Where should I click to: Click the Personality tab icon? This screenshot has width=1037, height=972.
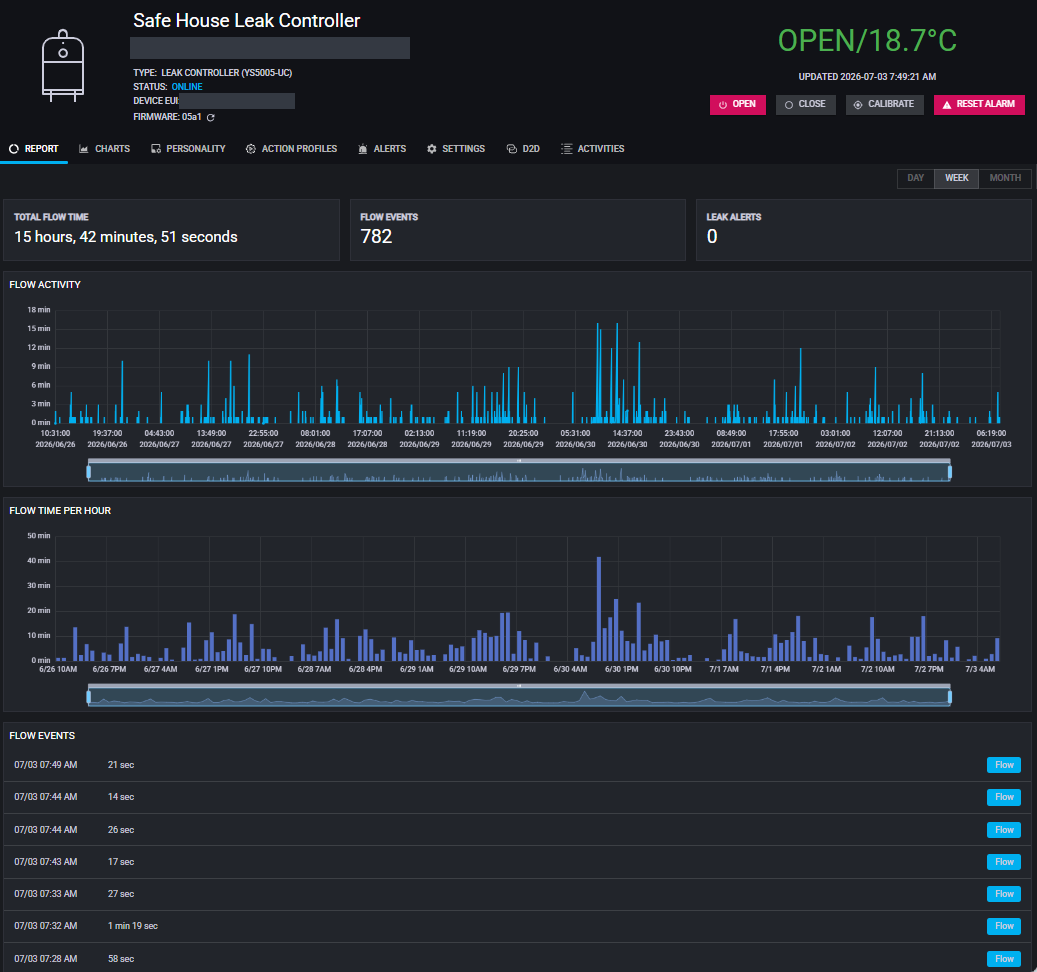pos(156,149)
